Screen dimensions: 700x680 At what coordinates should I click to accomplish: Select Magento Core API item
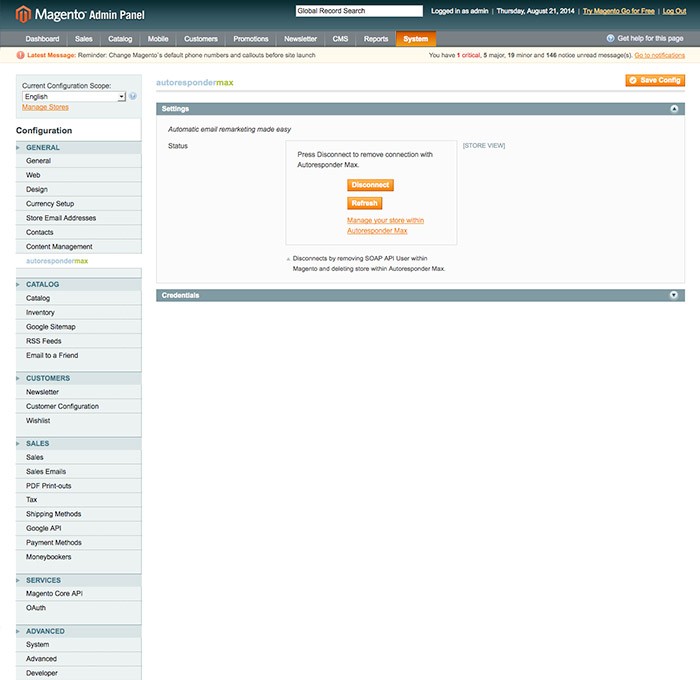[79, 593]
